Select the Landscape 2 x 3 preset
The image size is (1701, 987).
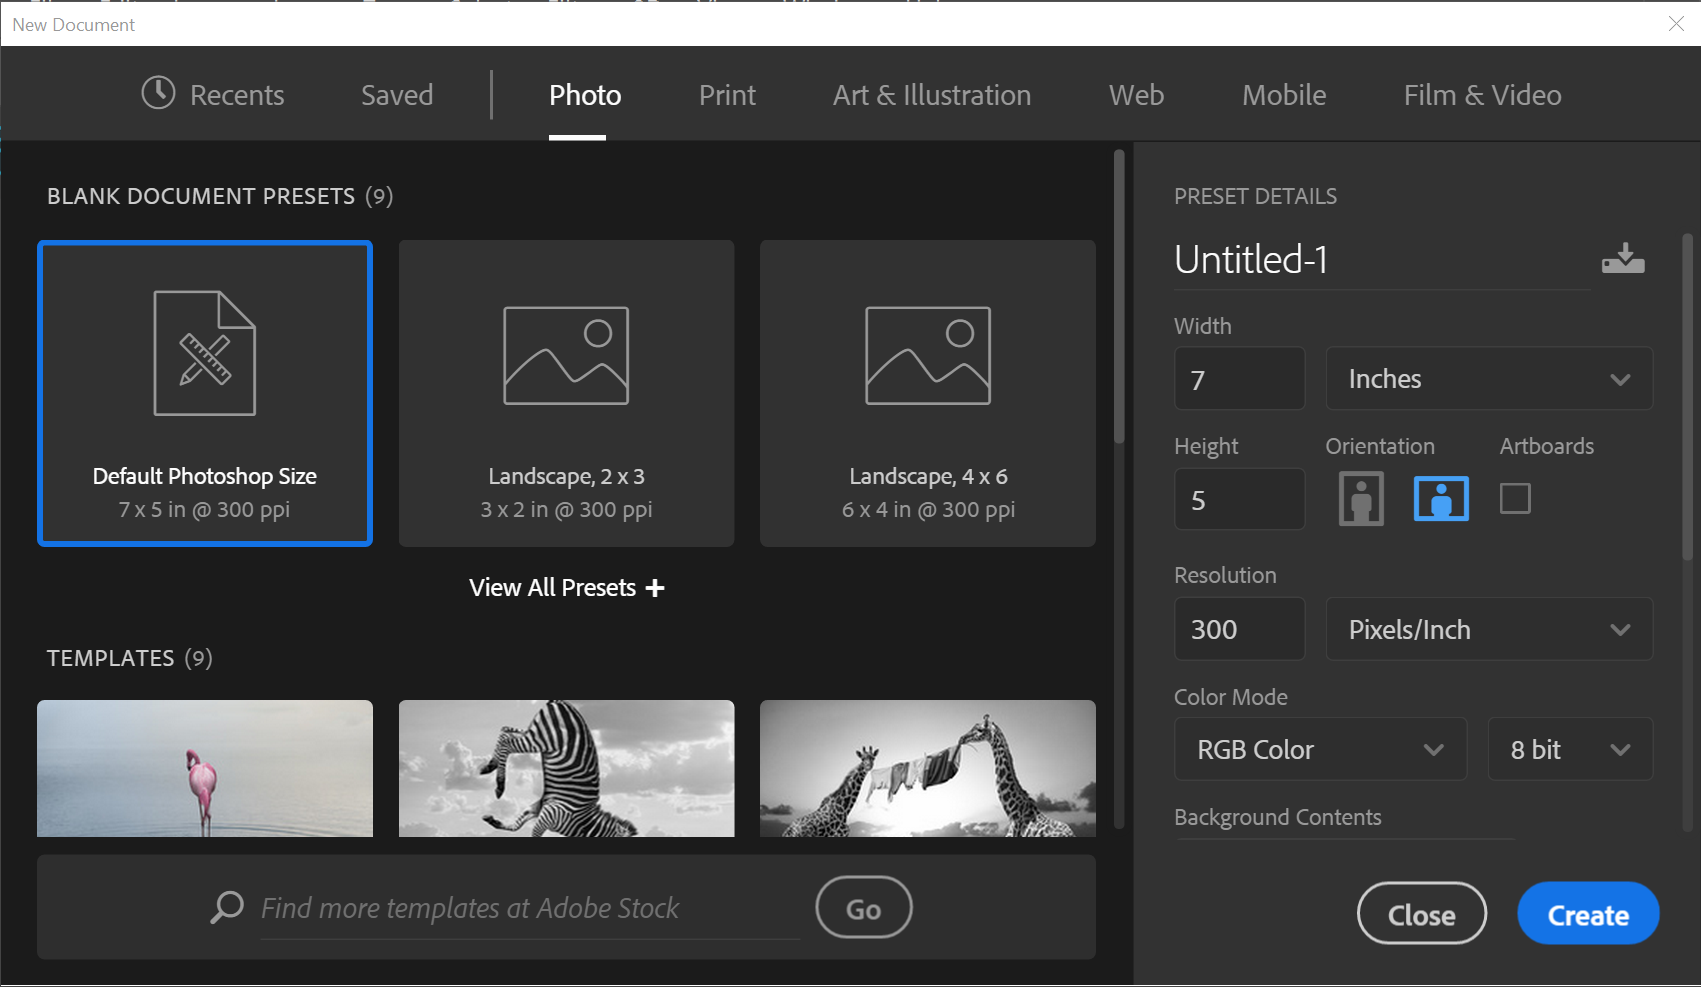[566, 393]
